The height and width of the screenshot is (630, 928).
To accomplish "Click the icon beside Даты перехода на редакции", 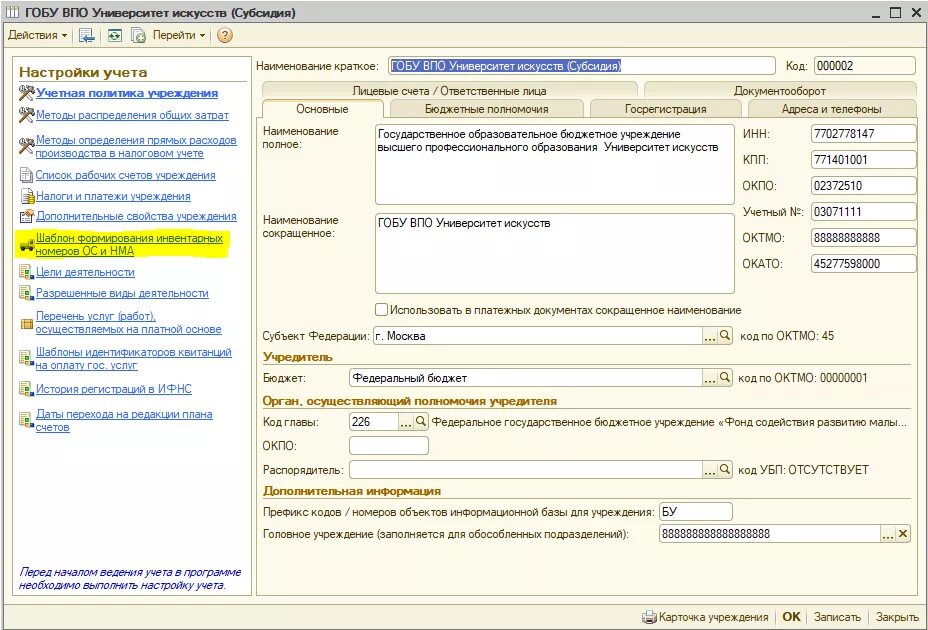I will (x=26, y=420).
